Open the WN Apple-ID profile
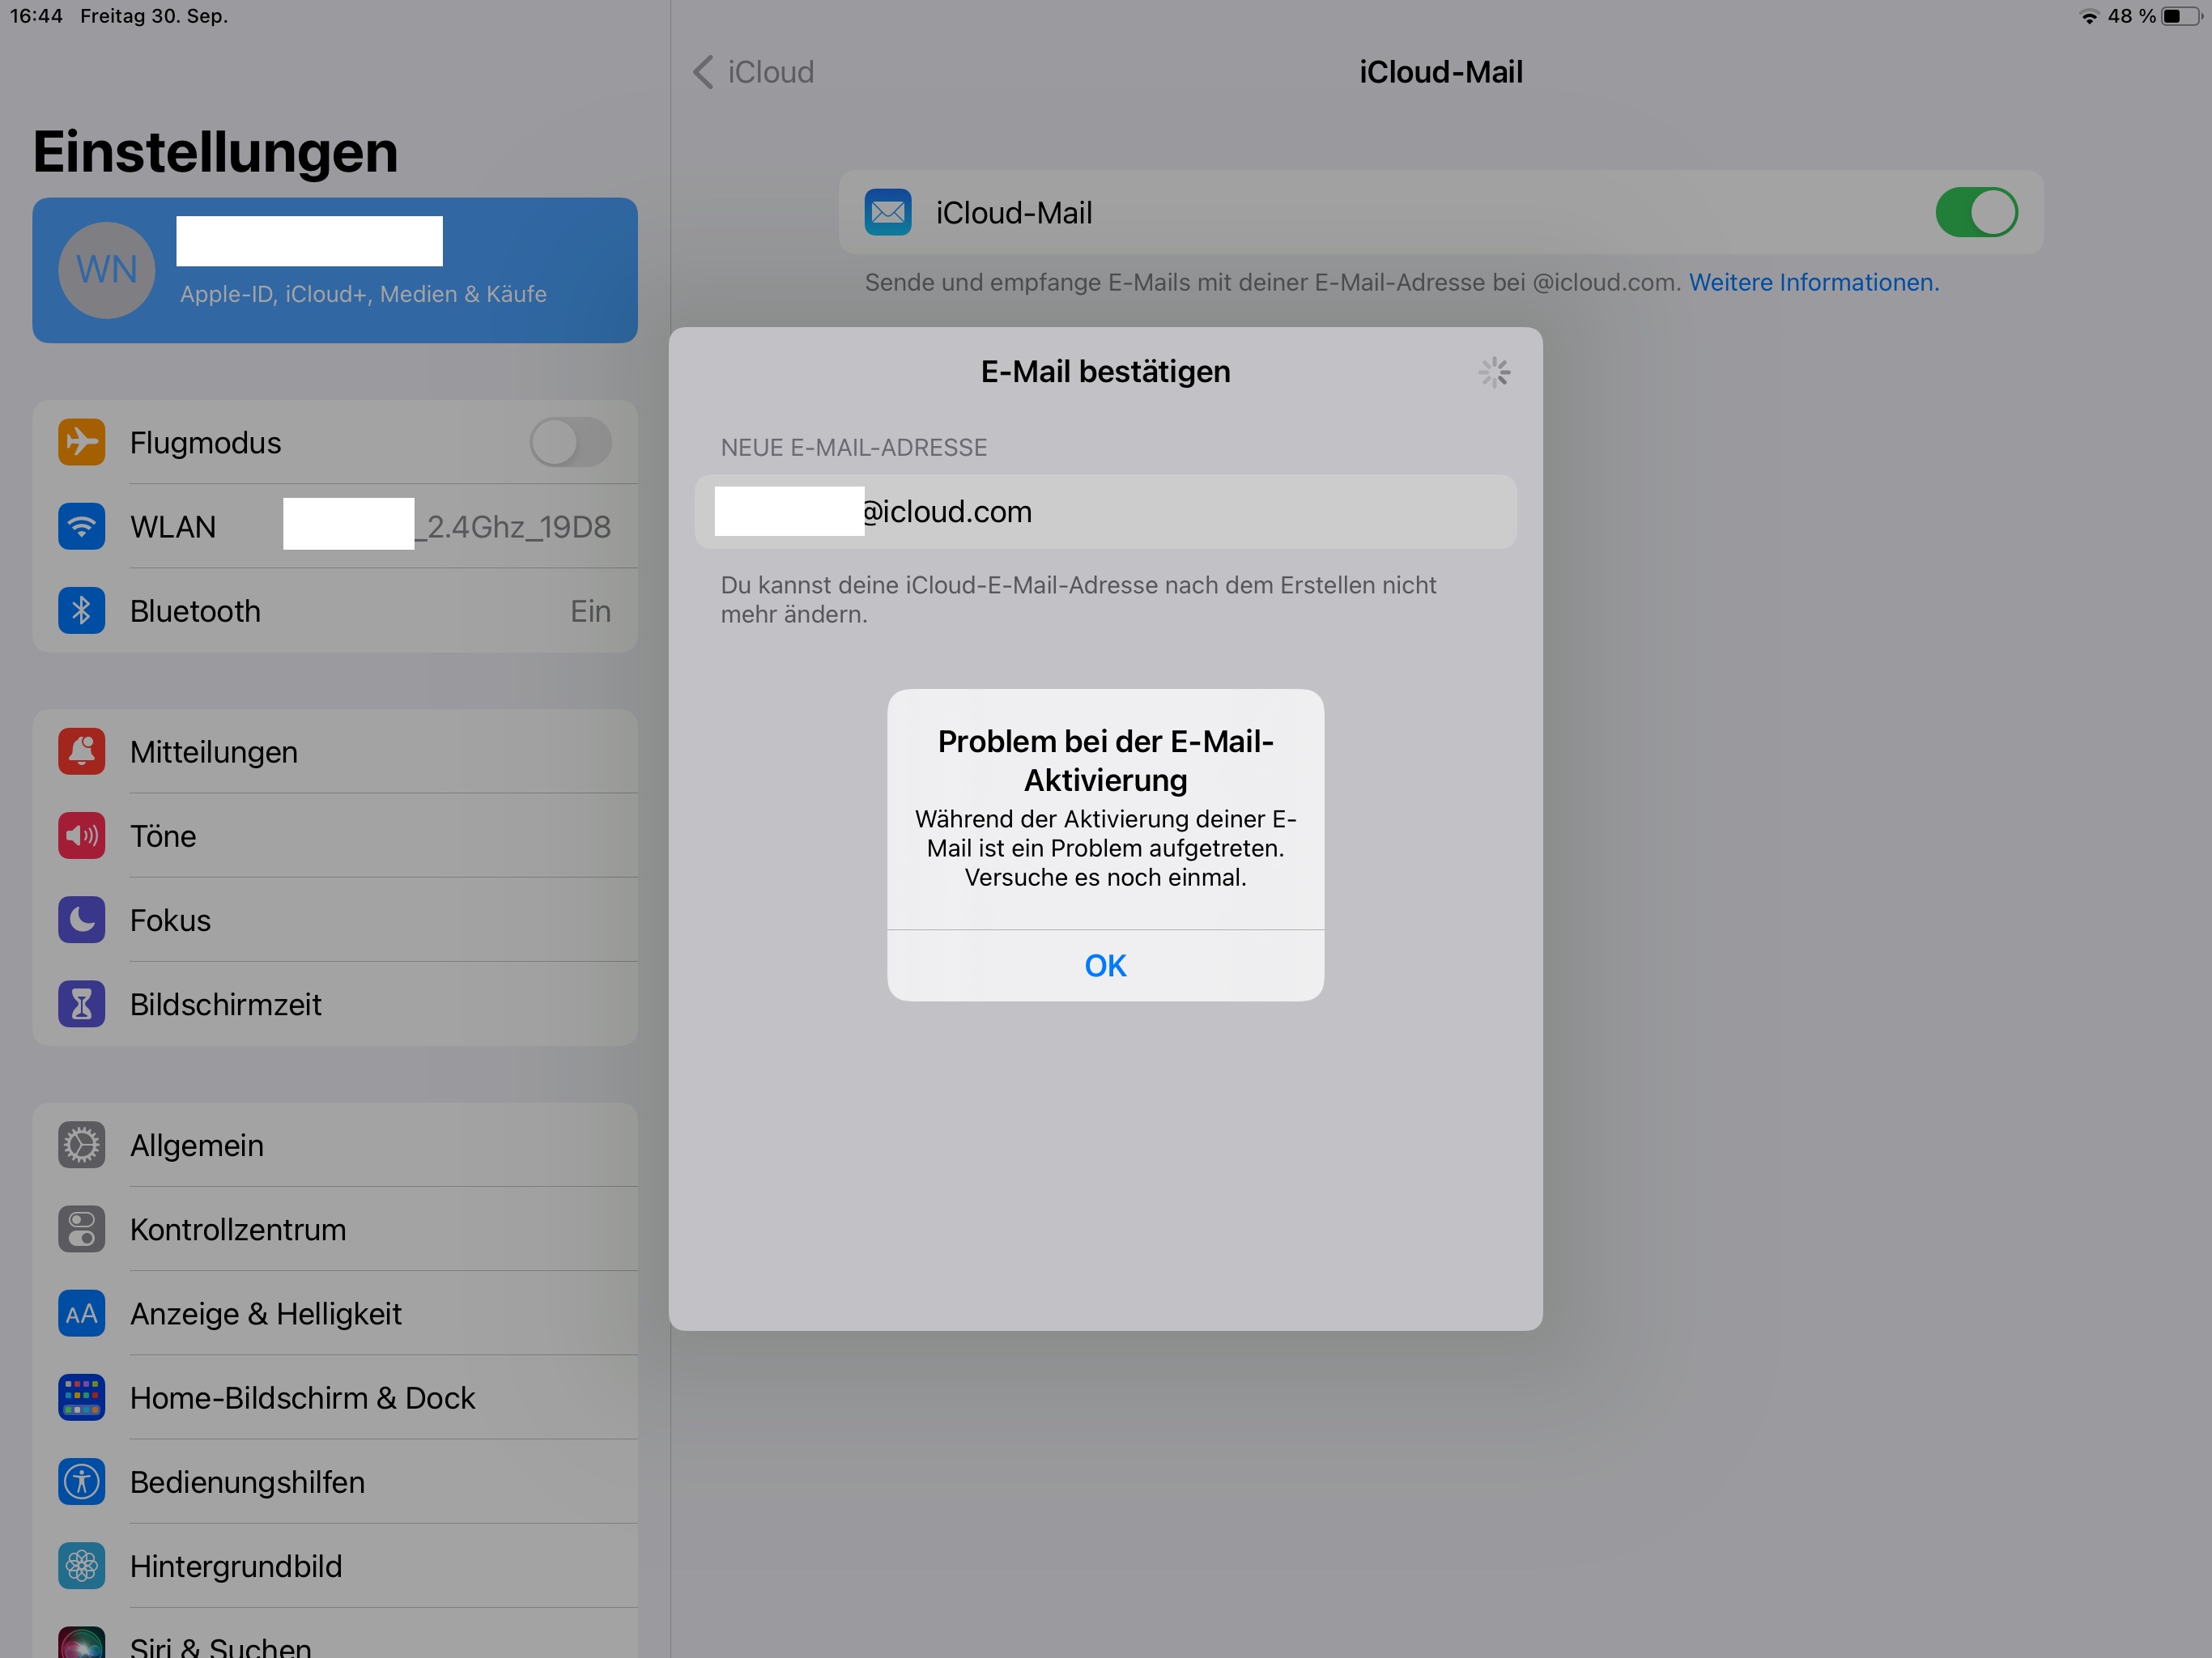The width and height of the screenshot is (2212, 1658). tap(335, 270)
